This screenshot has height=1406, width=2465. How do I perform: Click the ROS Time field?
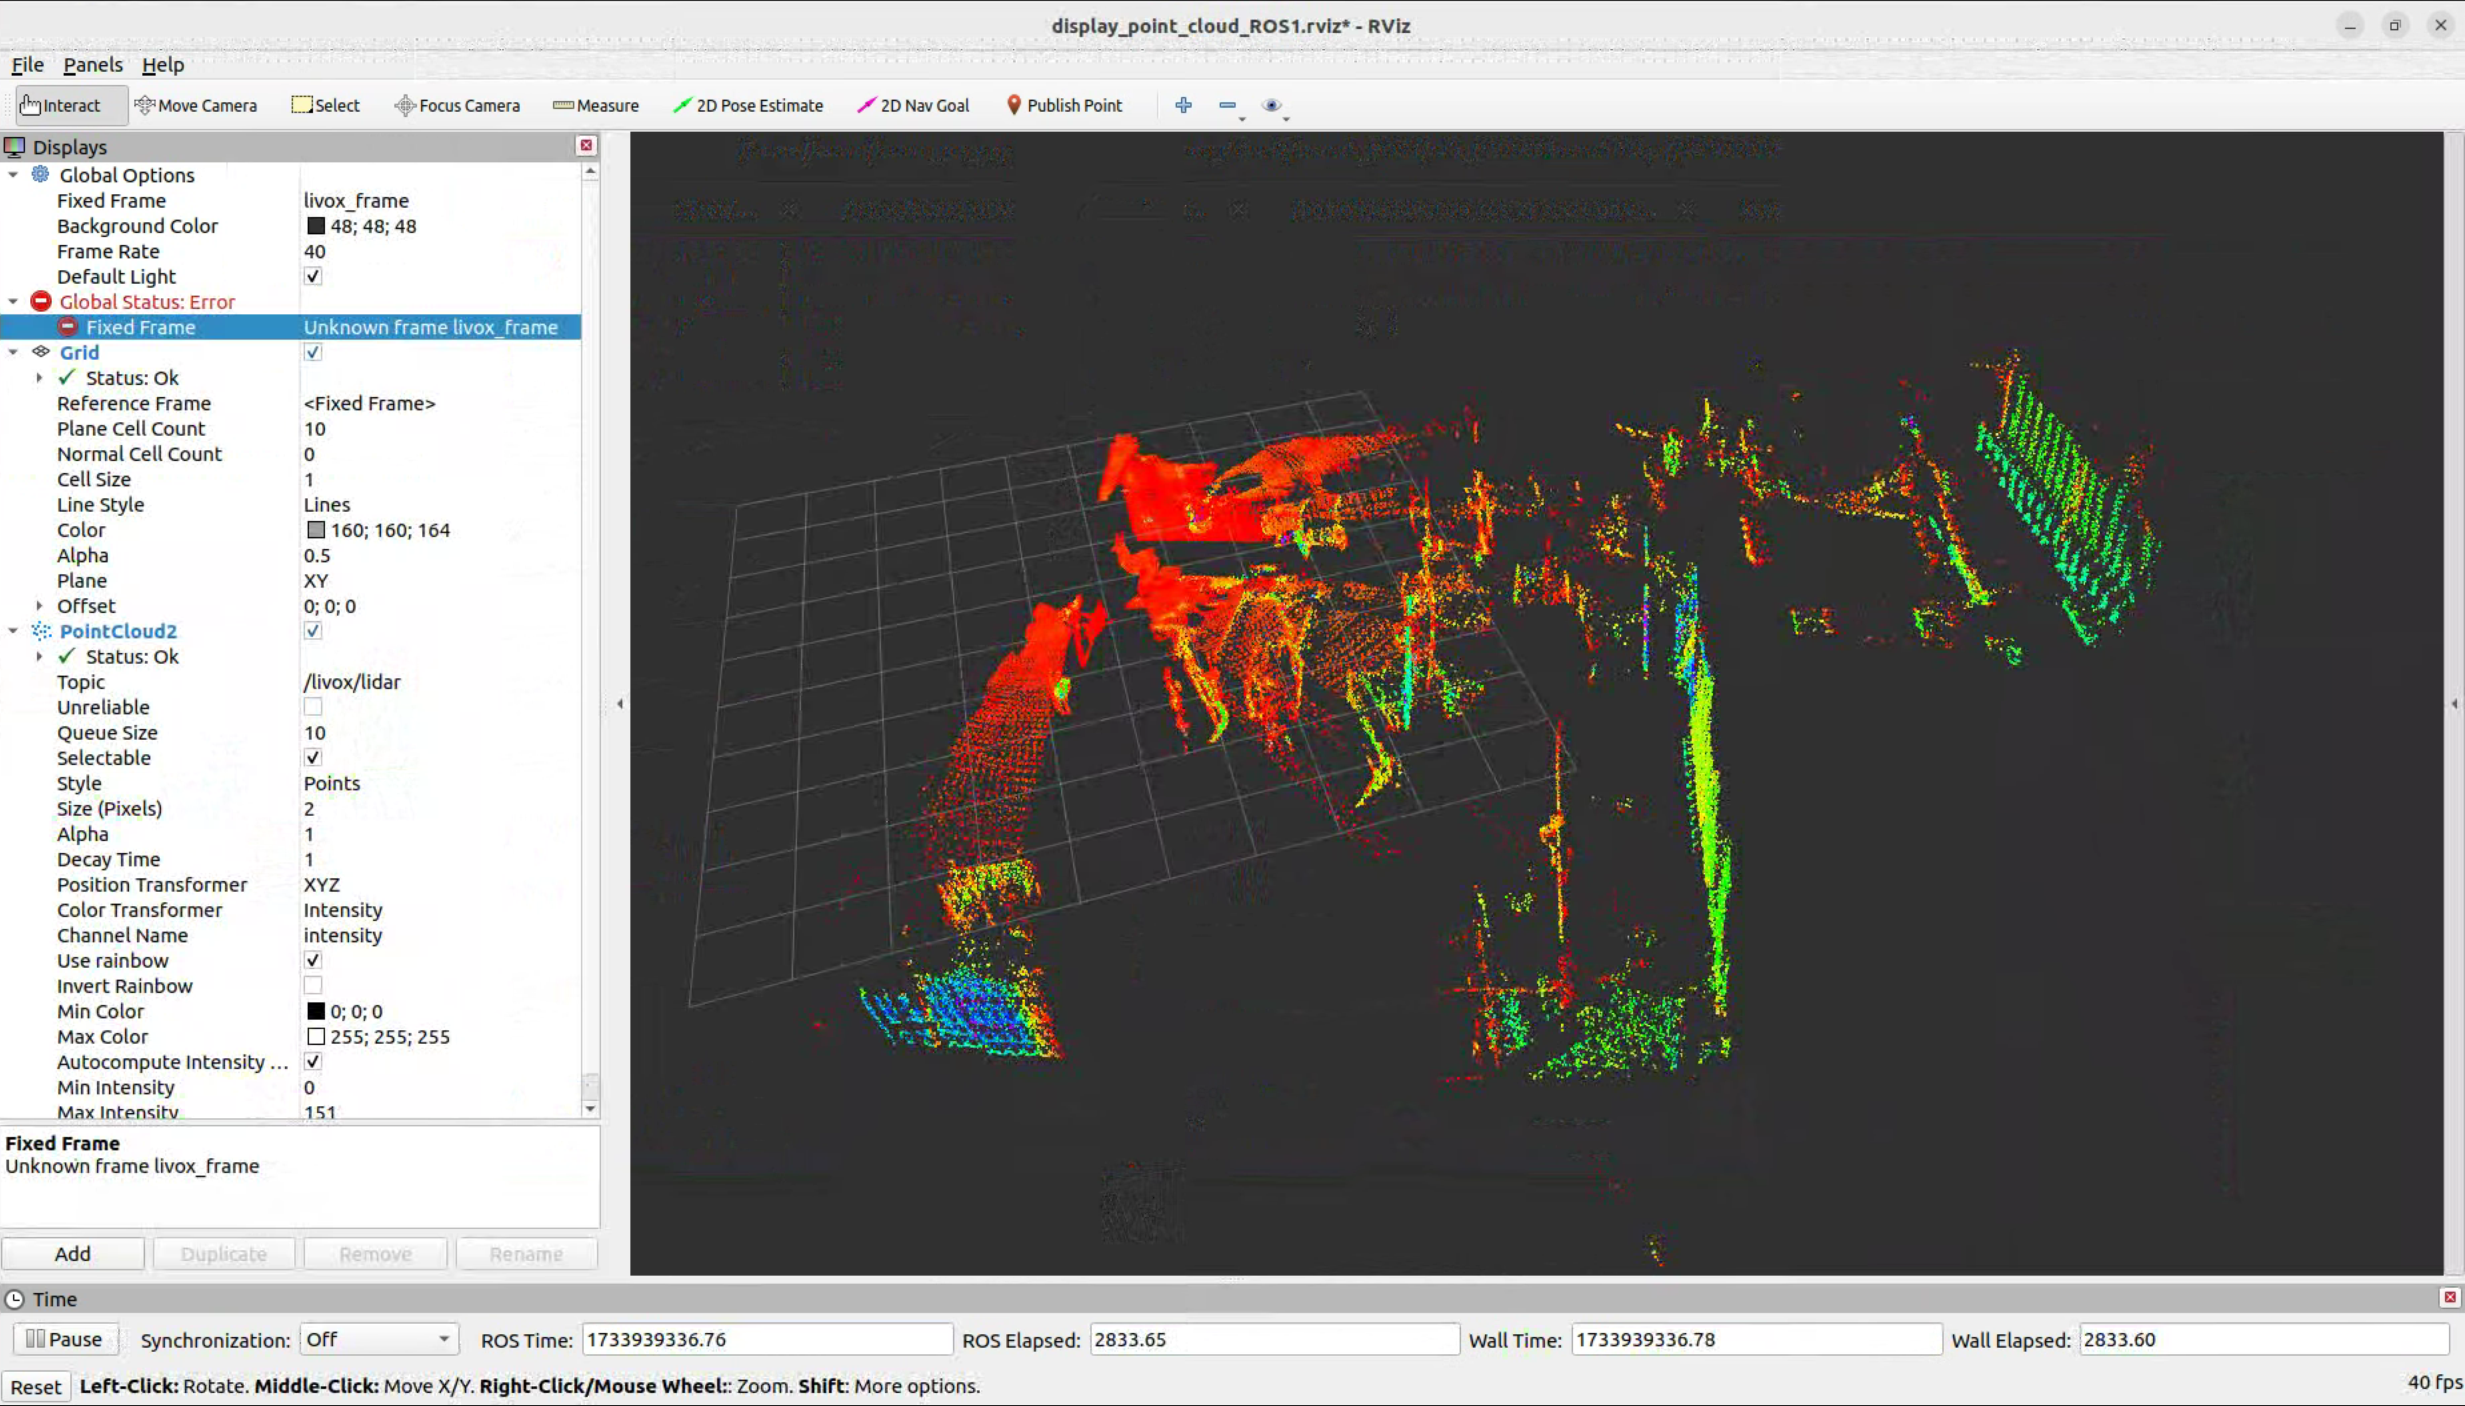click(x=766, y=1339)
